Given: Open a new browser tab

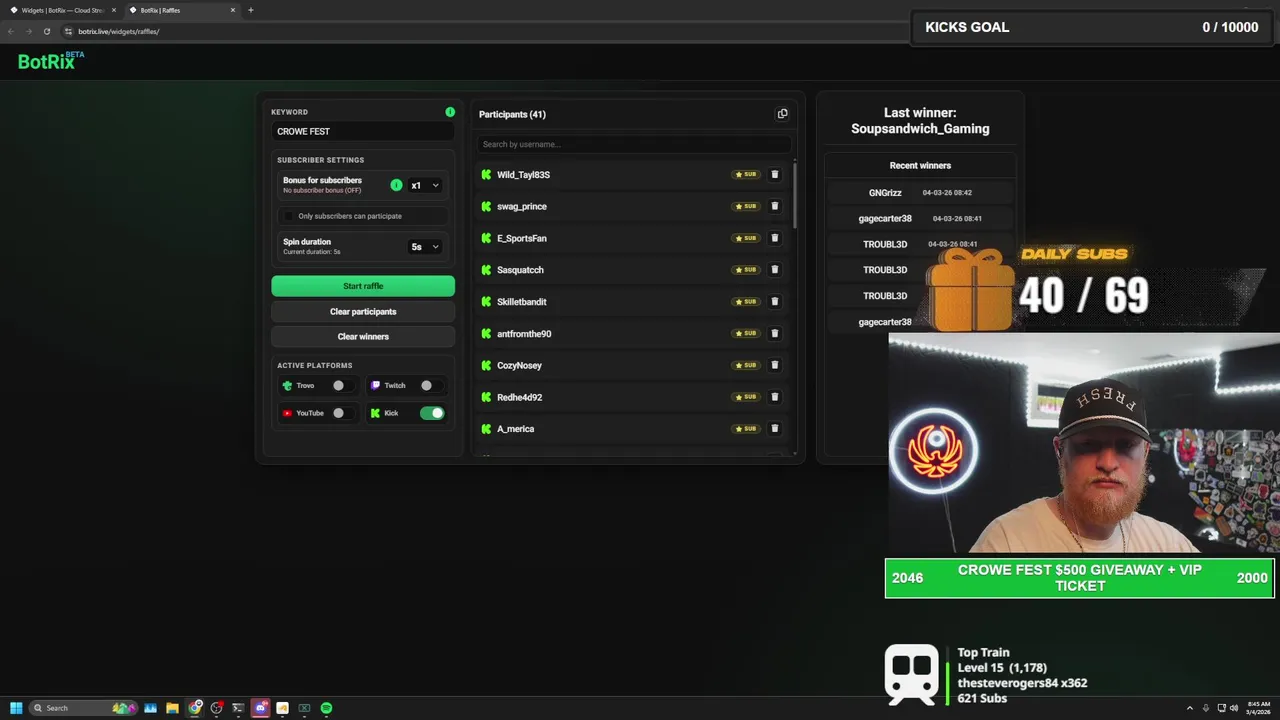Looking at the screenshot, I should (250, 10).
